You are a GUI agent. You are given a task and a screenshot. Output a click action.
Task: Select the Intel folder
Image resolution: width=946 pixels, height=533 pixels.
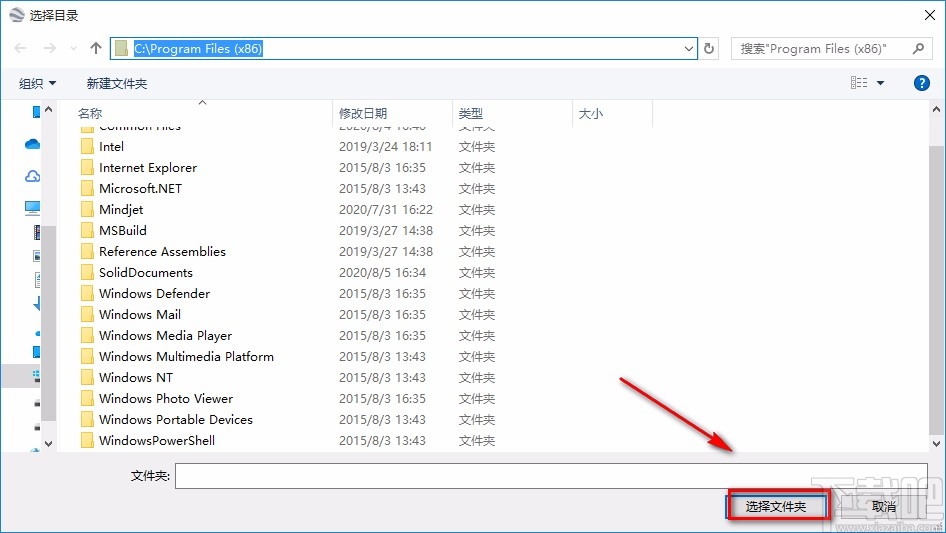click(111, 147)
